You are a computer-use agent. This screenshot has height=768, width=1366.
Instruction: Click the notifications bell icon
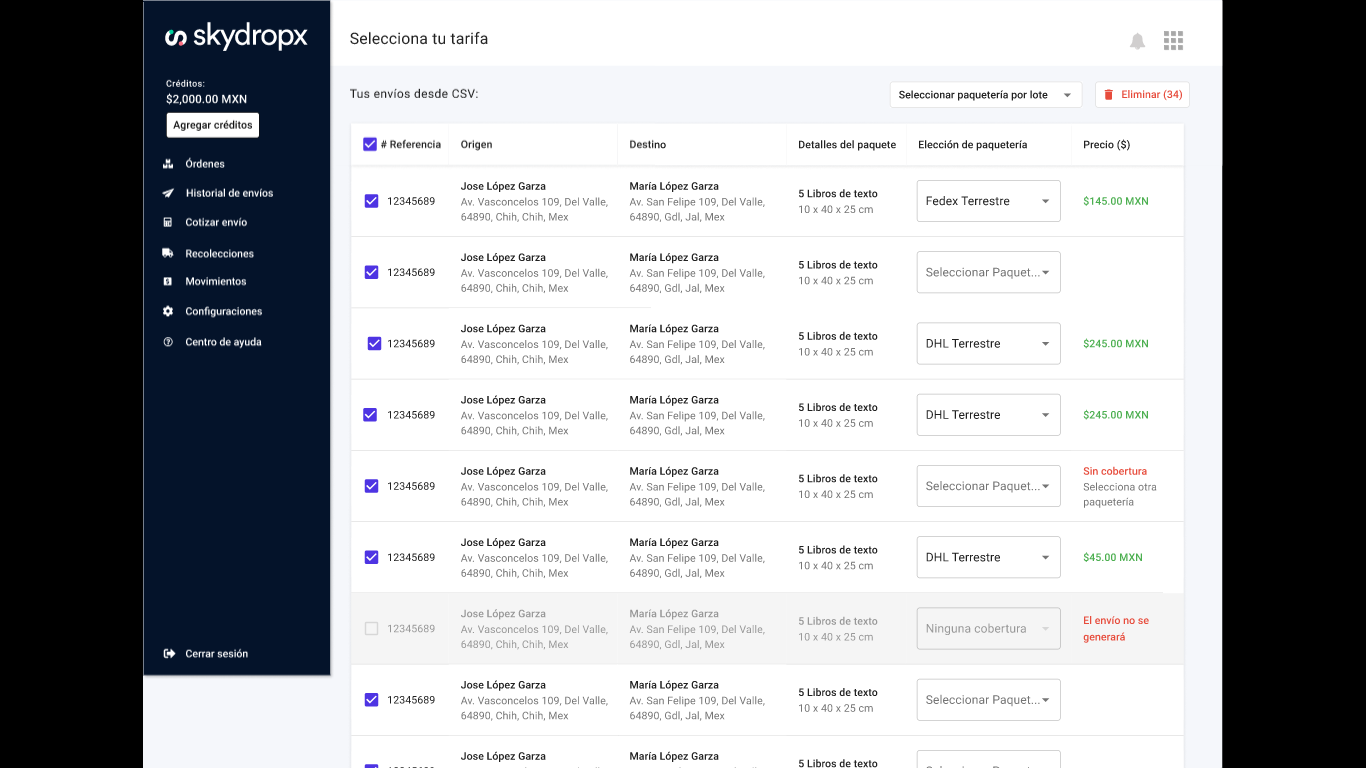coord(1137,41)
